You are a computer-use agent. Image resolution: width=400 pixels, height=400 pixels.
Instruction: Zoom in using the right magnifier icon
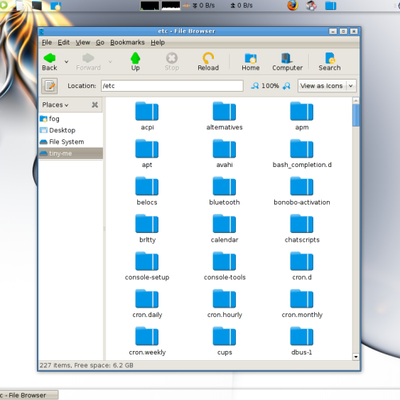coord(286,86)
